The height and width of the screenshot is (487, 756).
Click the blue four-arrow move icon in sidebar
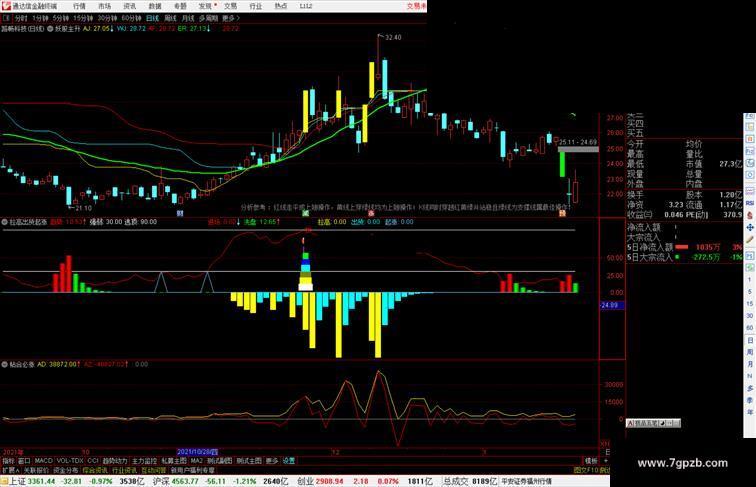[x=750, y=228]
